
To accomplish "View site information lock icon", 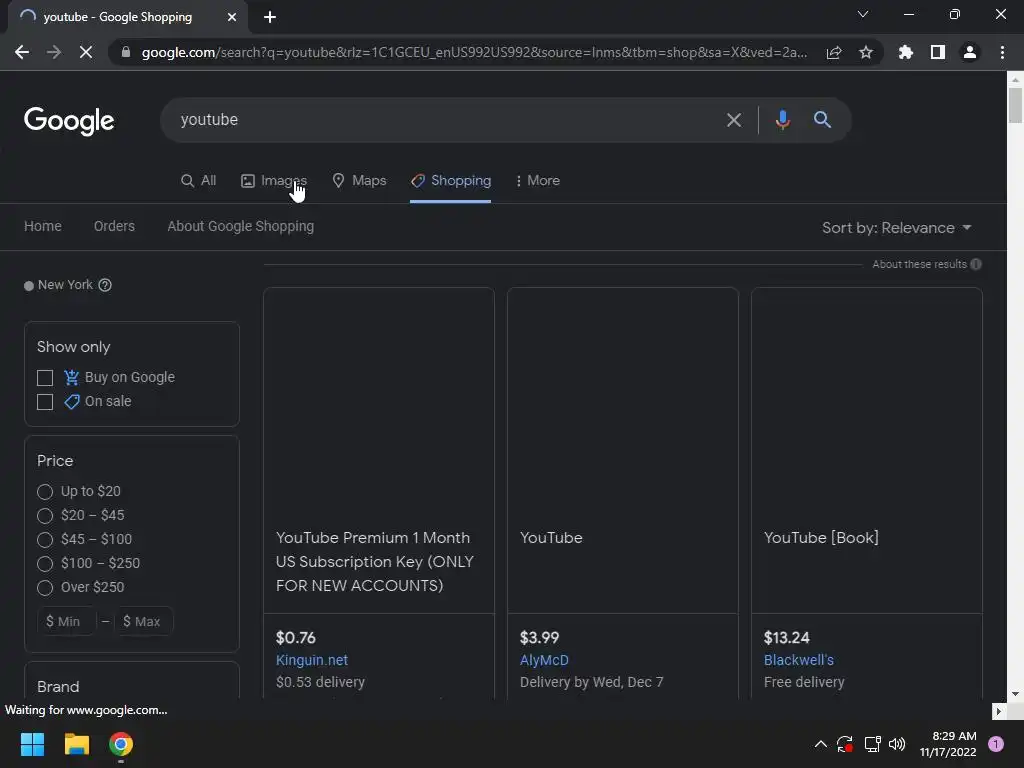I will (x=125, y=52).
